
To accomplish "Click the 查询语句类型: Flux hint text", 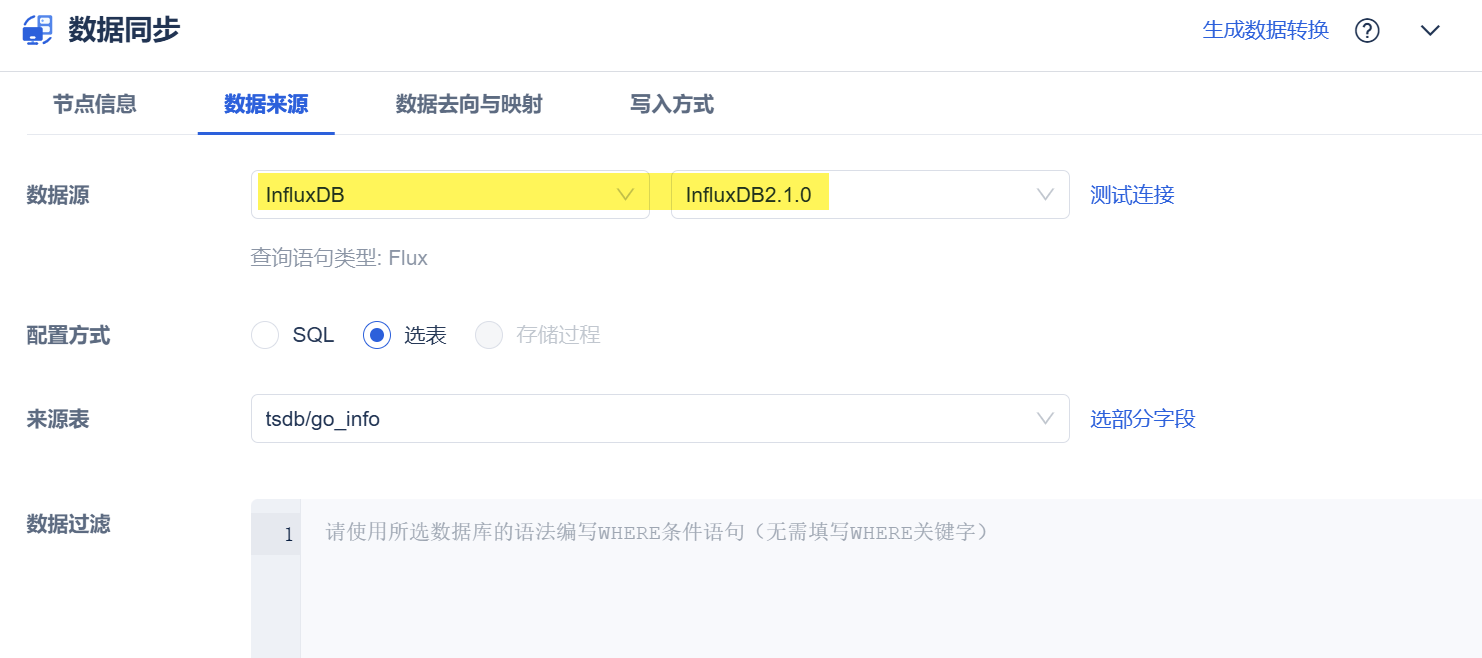I will click(339, 258).
